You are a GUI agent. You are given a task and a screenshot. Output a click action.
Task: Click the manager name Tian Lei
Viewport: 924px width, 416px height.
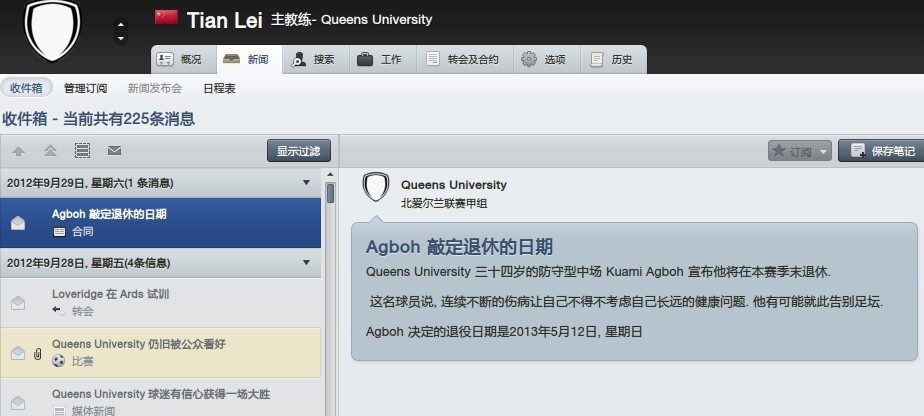point(225,20)
